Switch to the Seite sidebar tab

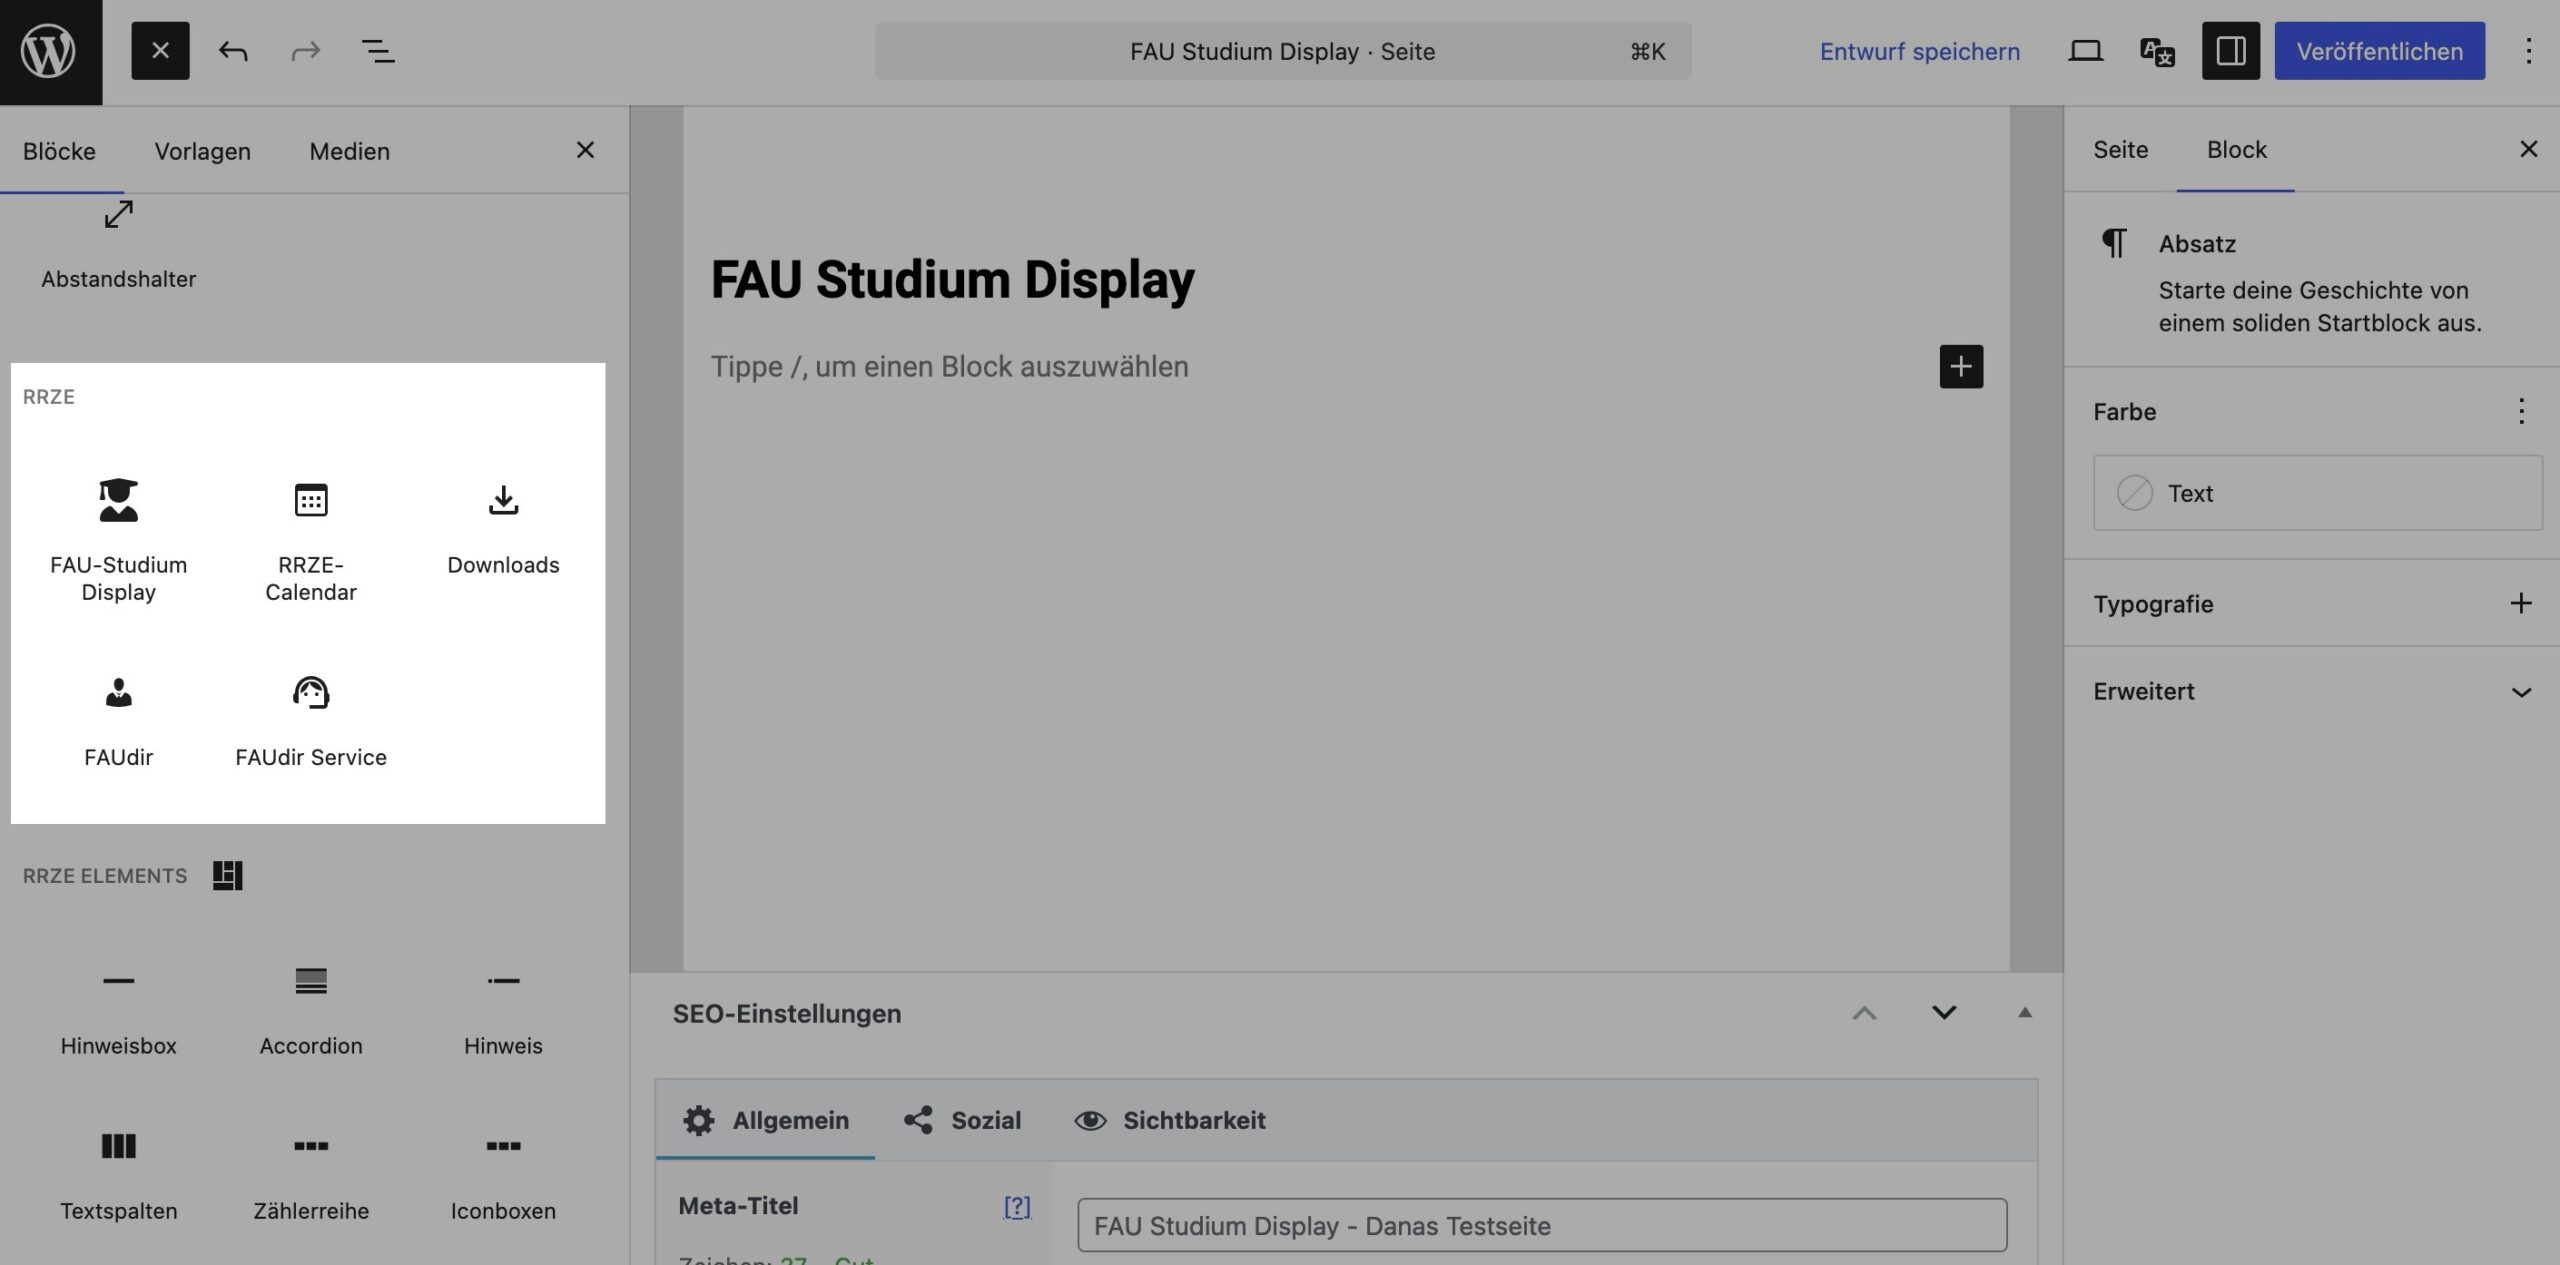[2120, 150]
